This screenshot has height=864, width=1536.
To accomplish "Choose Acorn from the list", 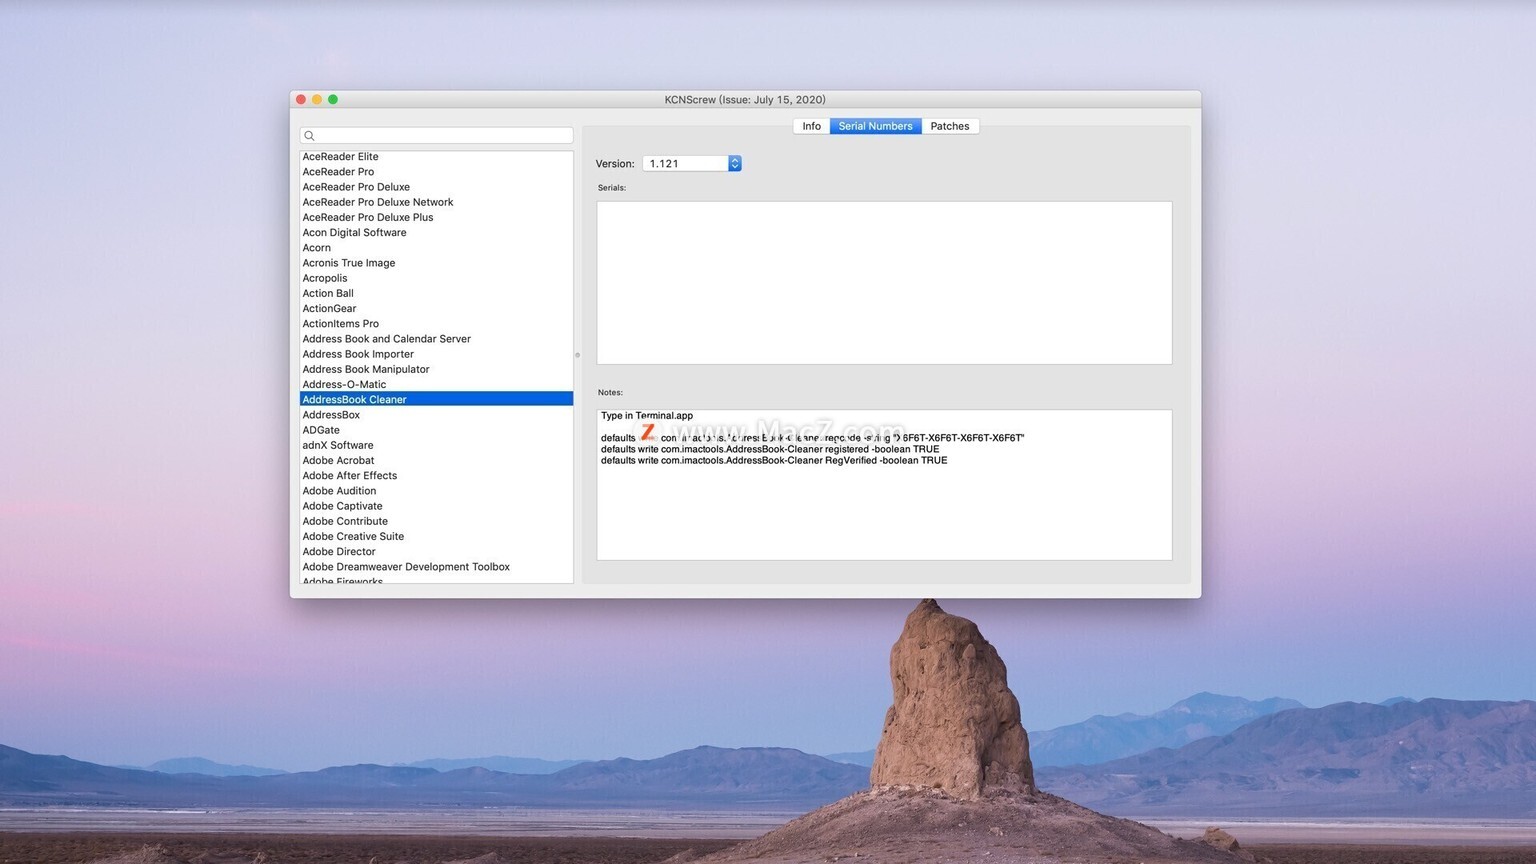I will [436, 248].
